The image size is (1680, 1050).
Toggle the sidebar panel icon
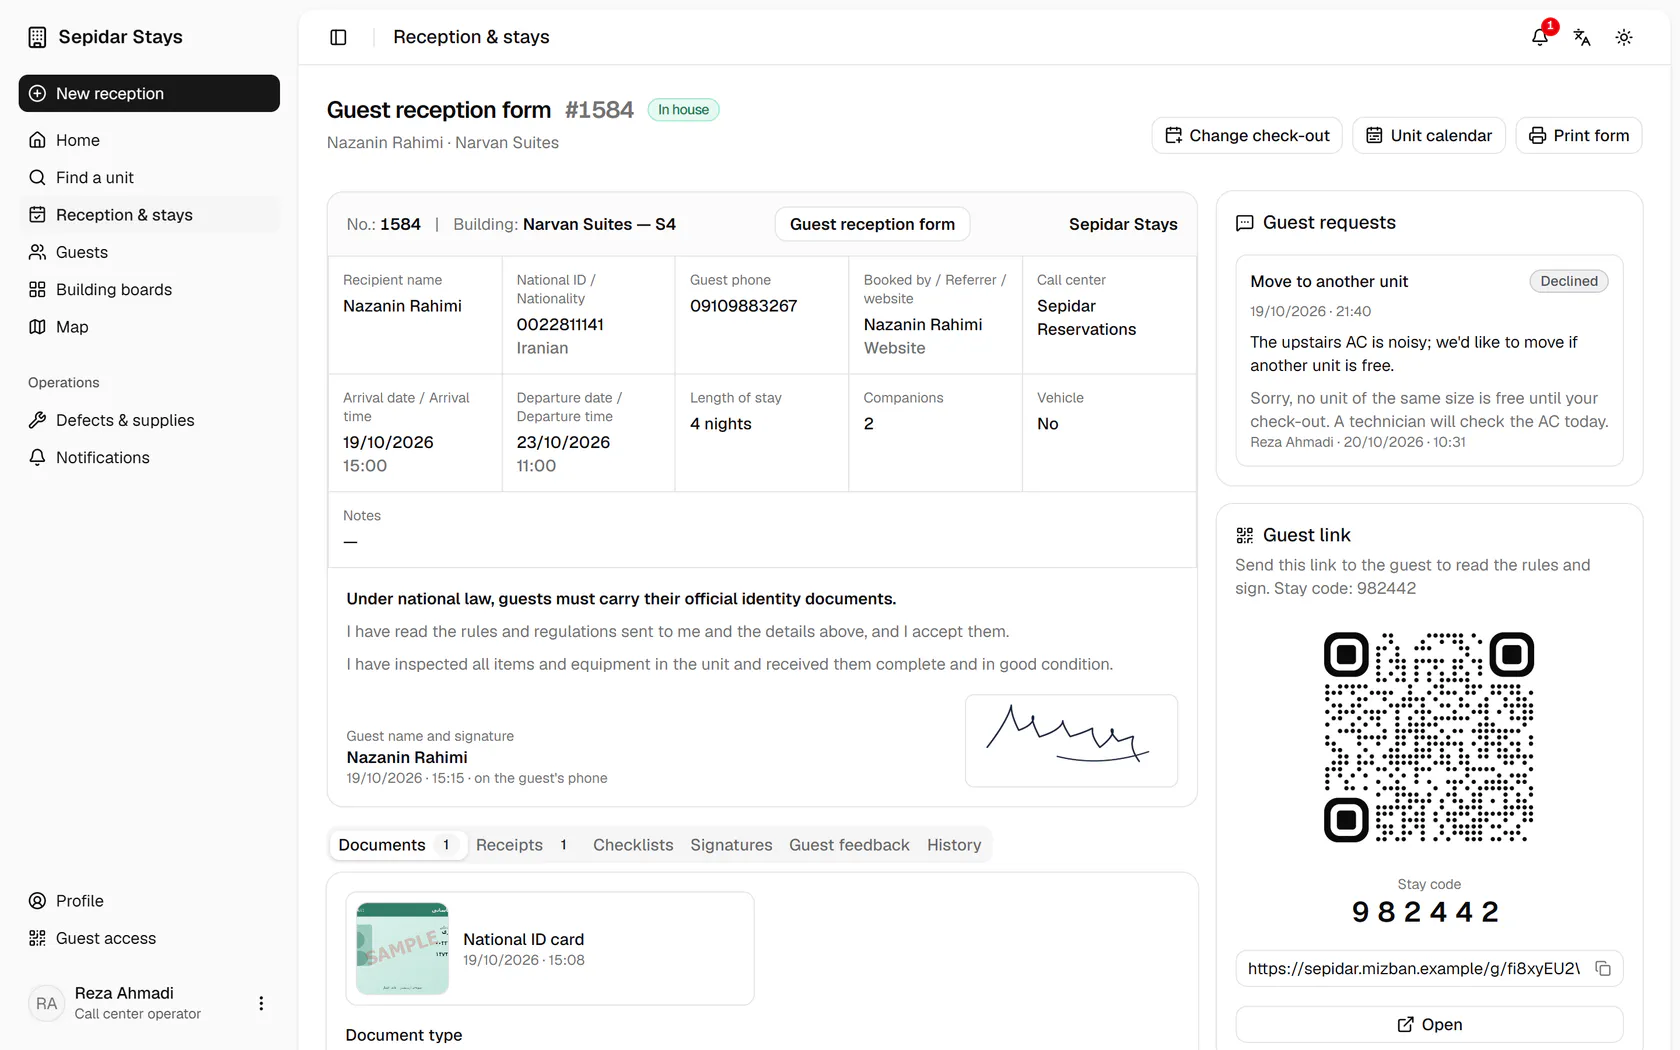338,37
